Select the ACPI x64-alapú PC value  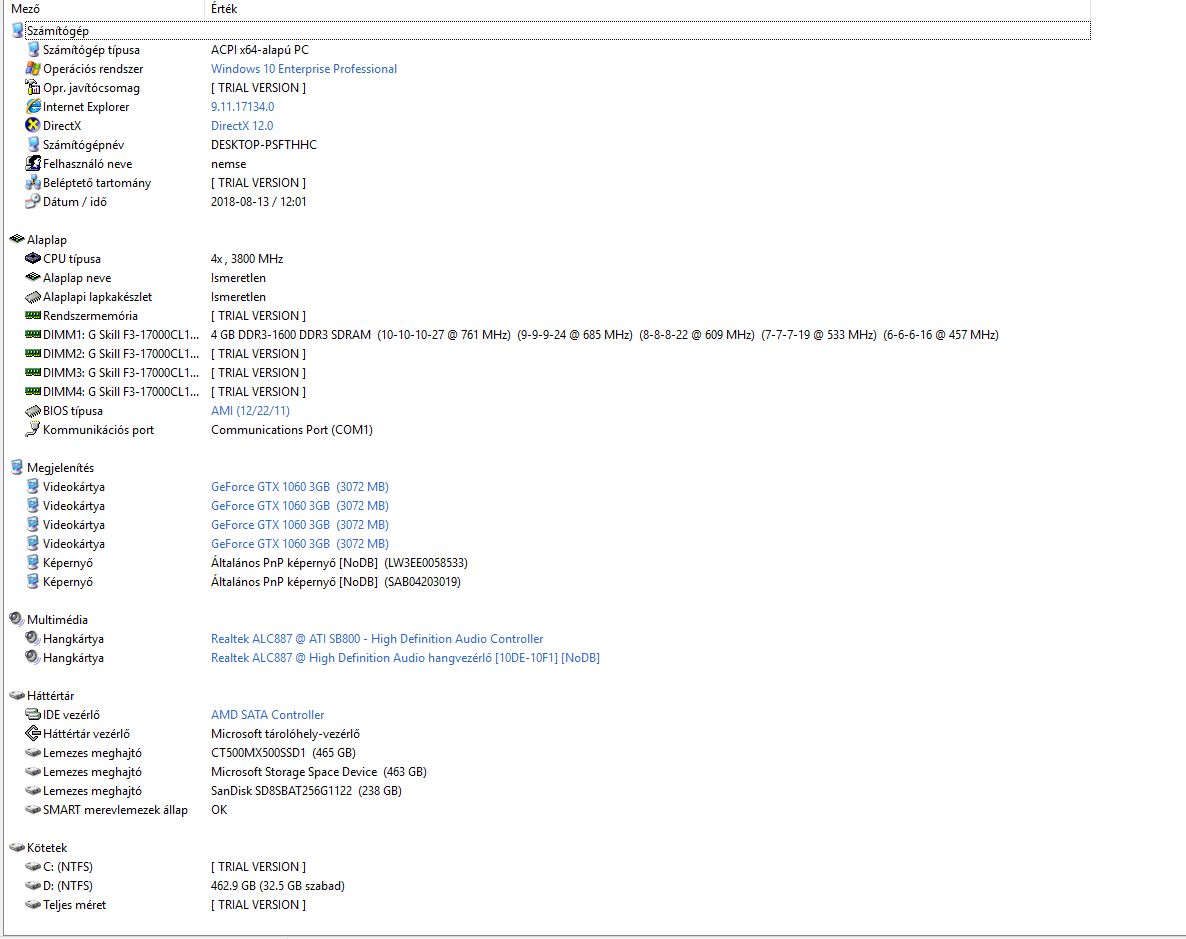pyautogui.click(x=259, y=50)
